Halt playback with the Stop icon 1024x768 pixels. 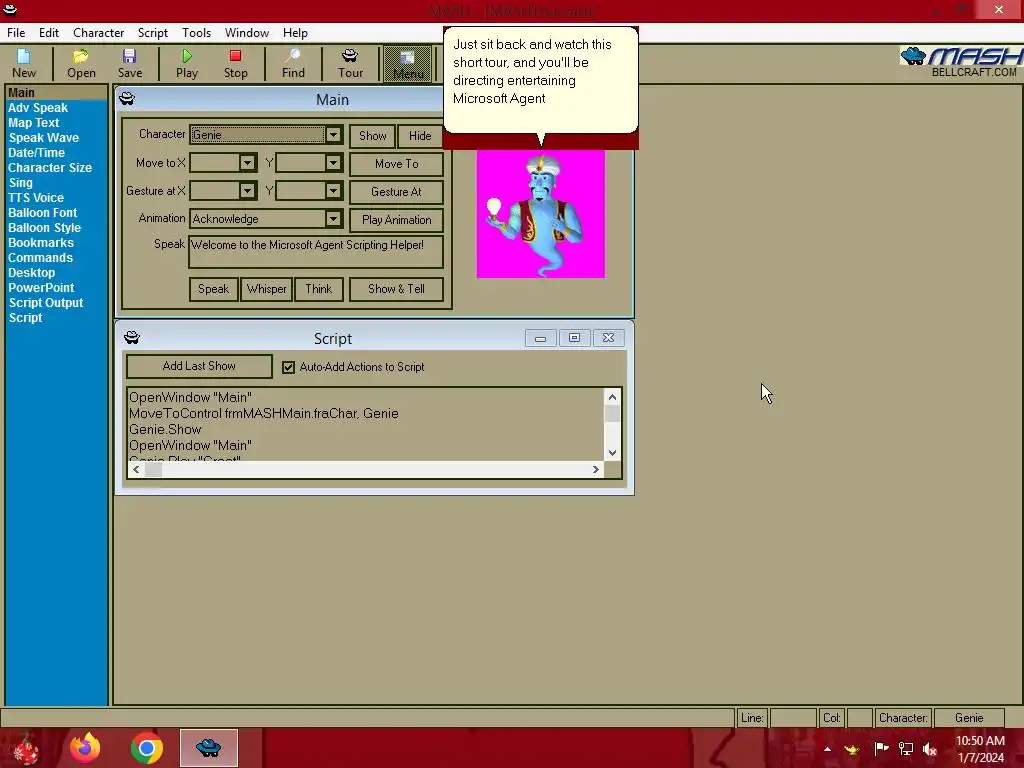pyautogui.click(x=236, y=63)
